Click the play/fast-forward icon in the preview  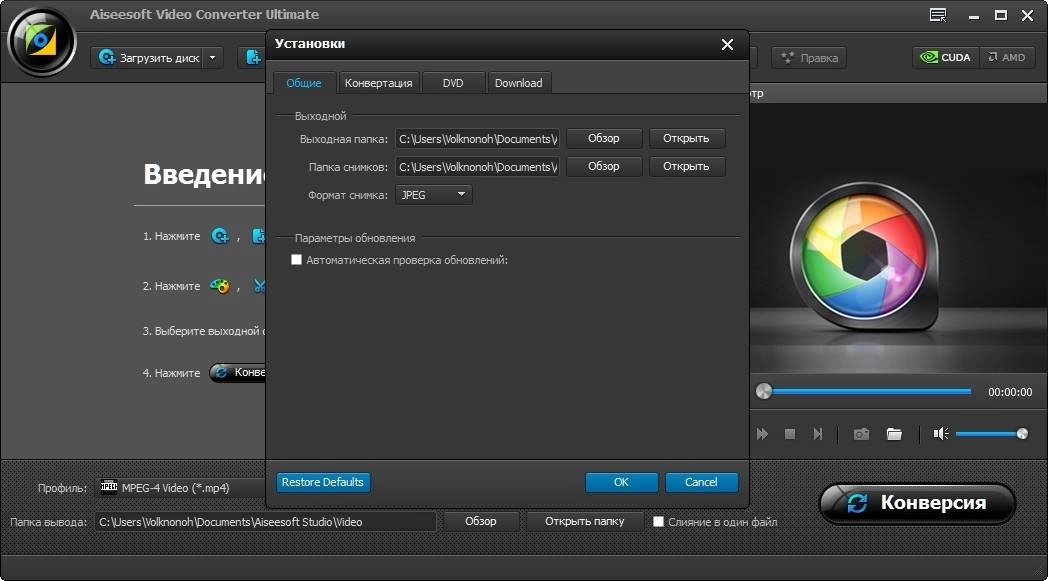[762, 434]
